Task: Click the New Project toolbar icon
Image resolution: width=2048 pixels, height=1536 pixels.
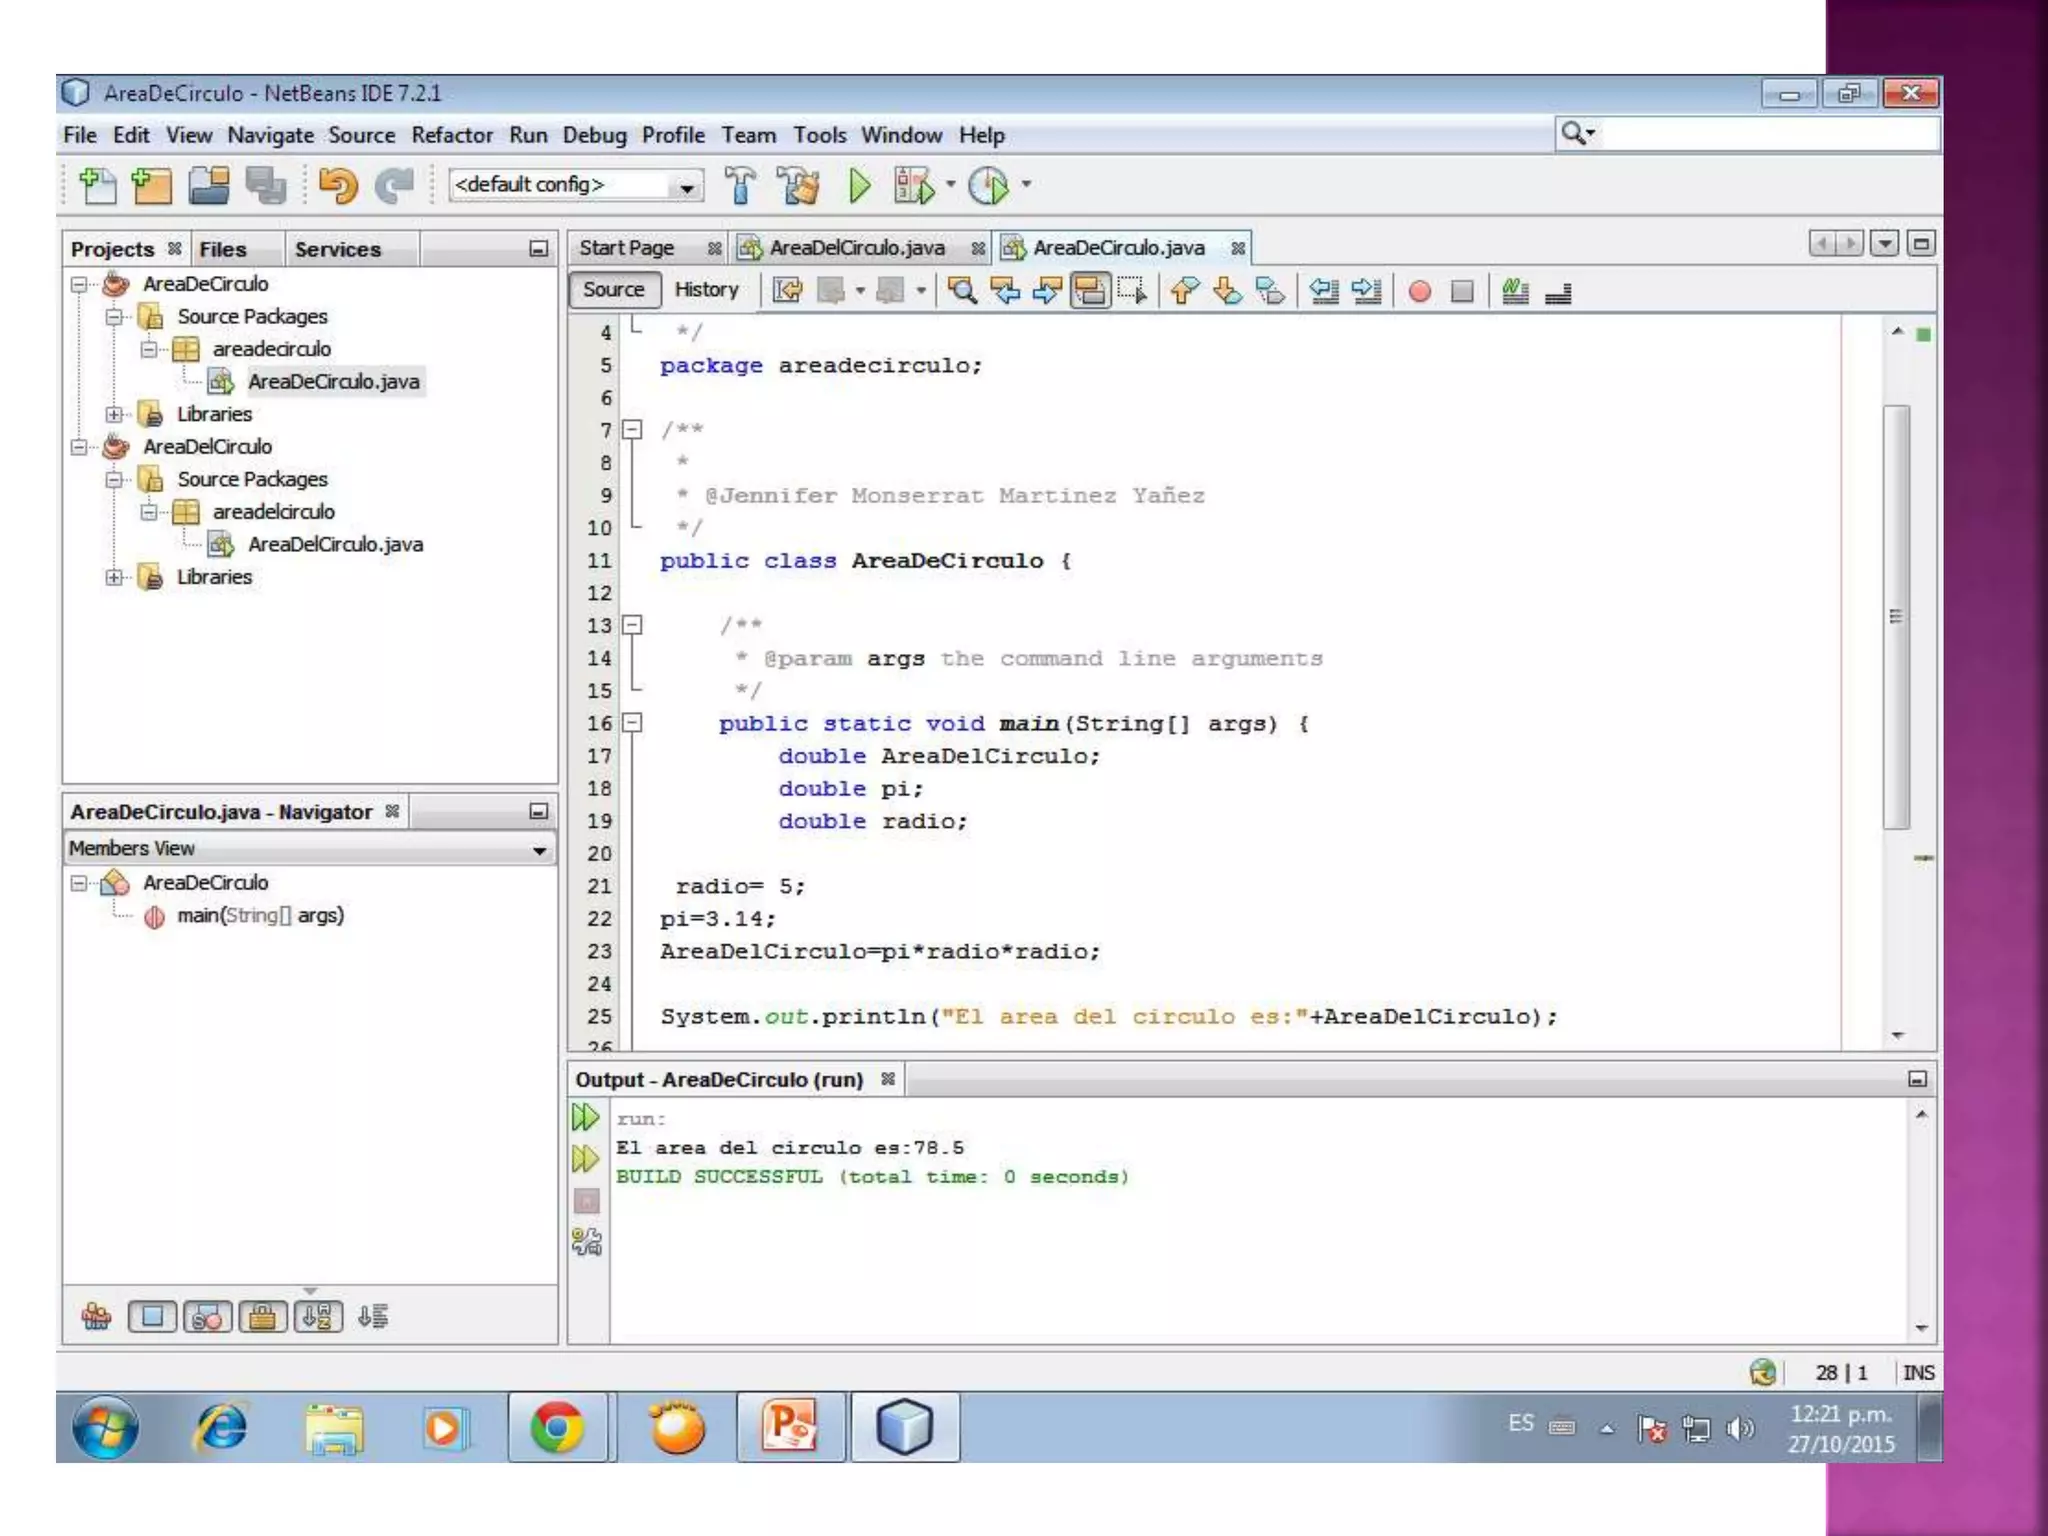Action: tap(152, 186)
